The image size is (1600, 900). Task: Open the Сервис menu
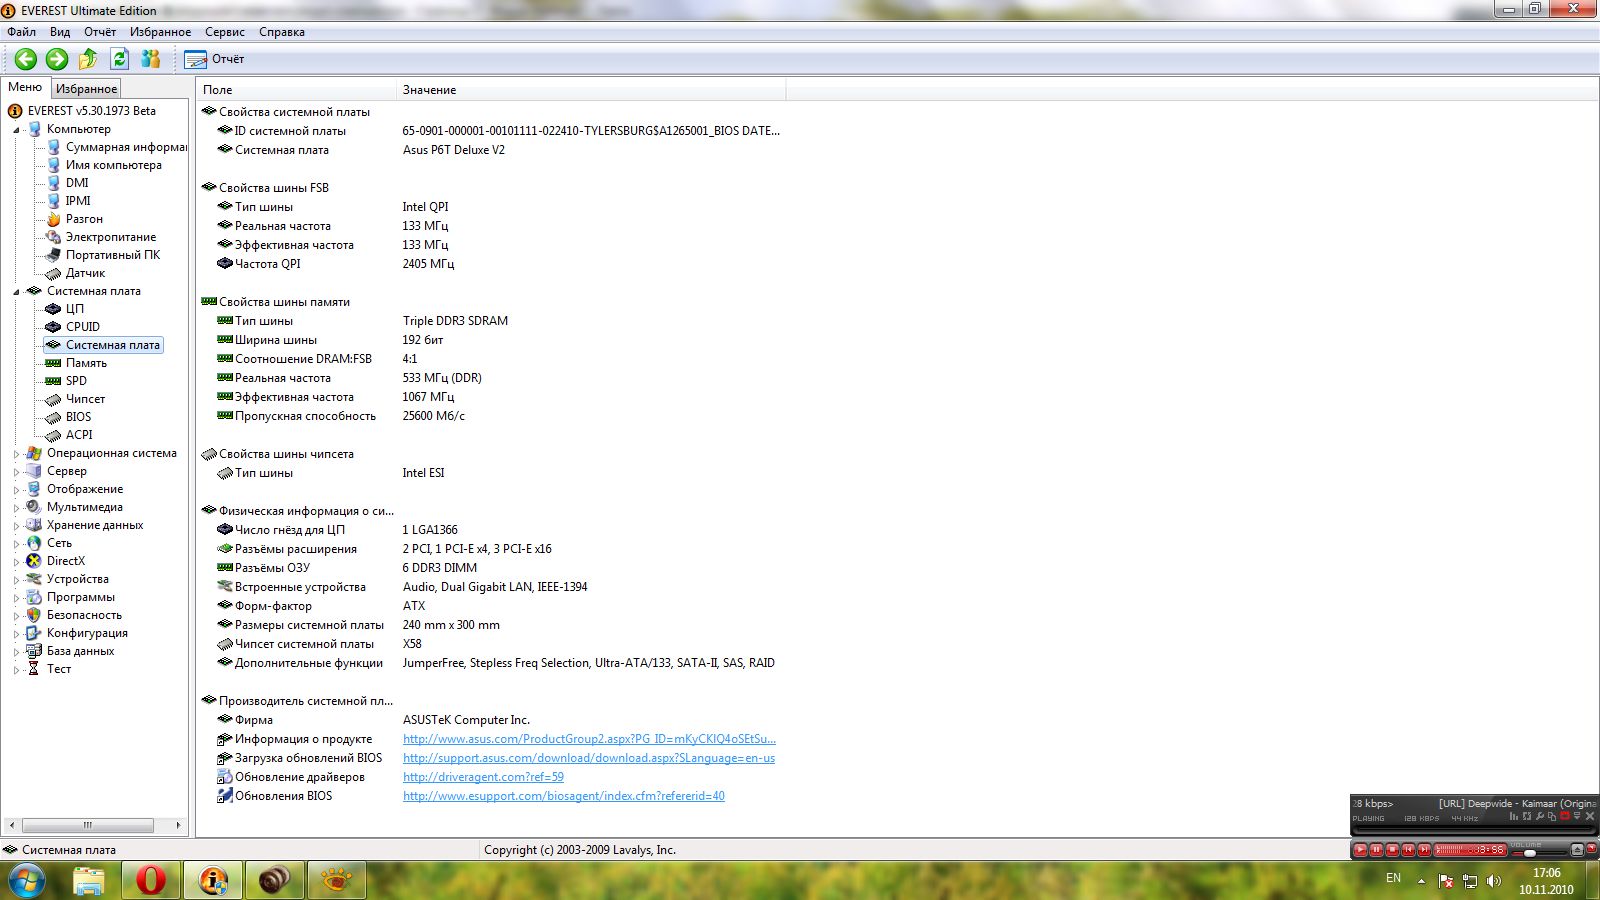pyautogui.click(x=224, y=32)
